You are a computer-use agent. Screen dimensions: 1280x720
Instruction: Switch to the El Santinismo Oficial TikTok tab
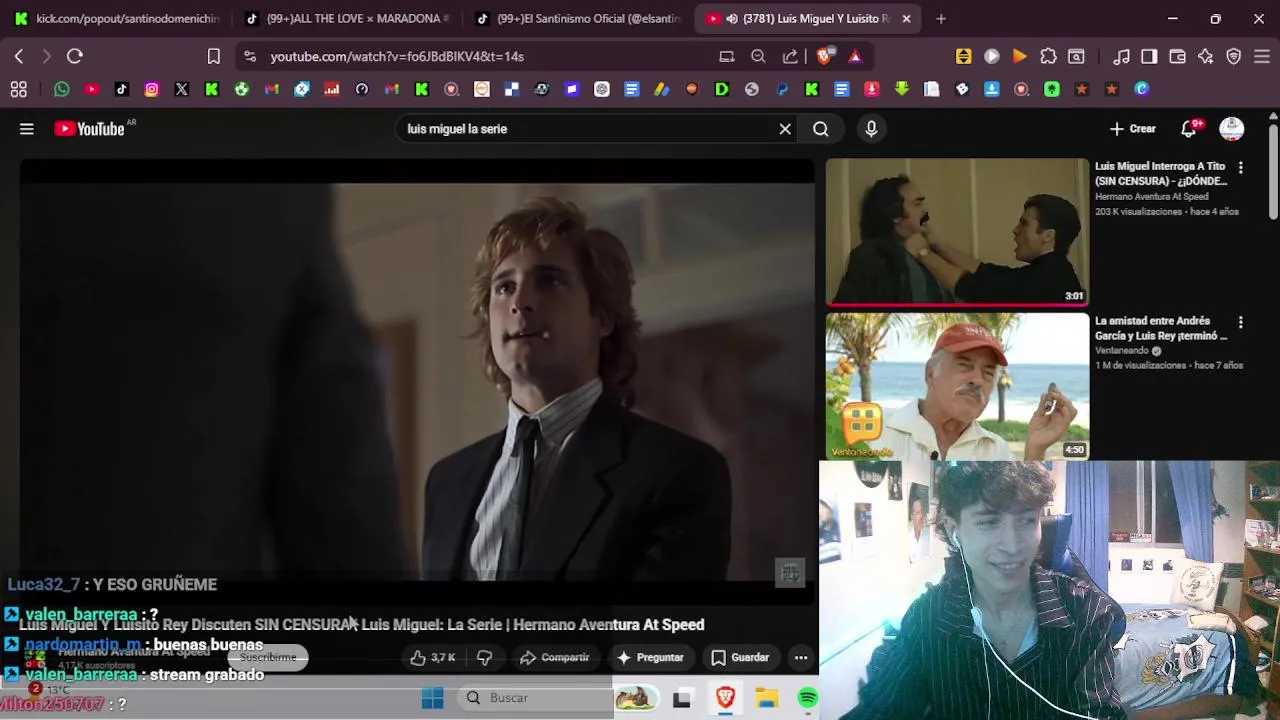pos(578,18)
